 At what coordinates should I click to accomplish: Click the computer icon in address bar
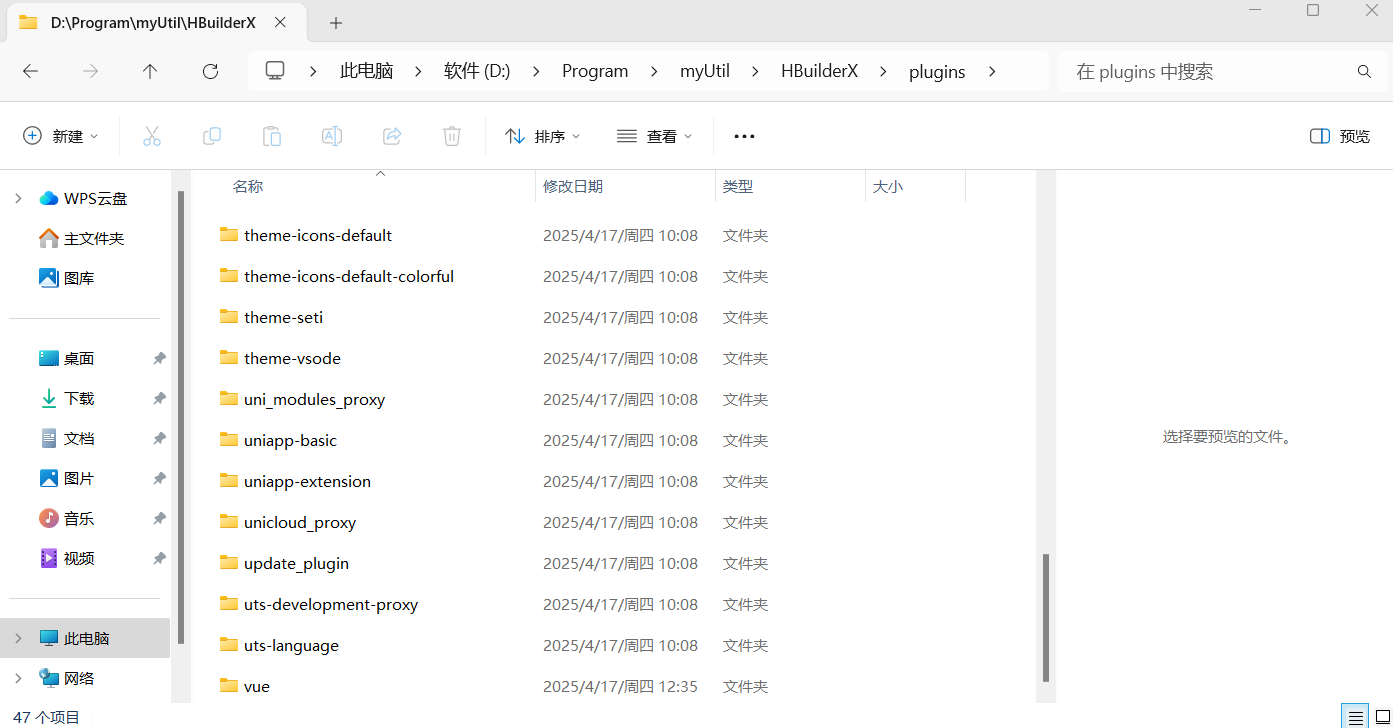pos(275,71)
